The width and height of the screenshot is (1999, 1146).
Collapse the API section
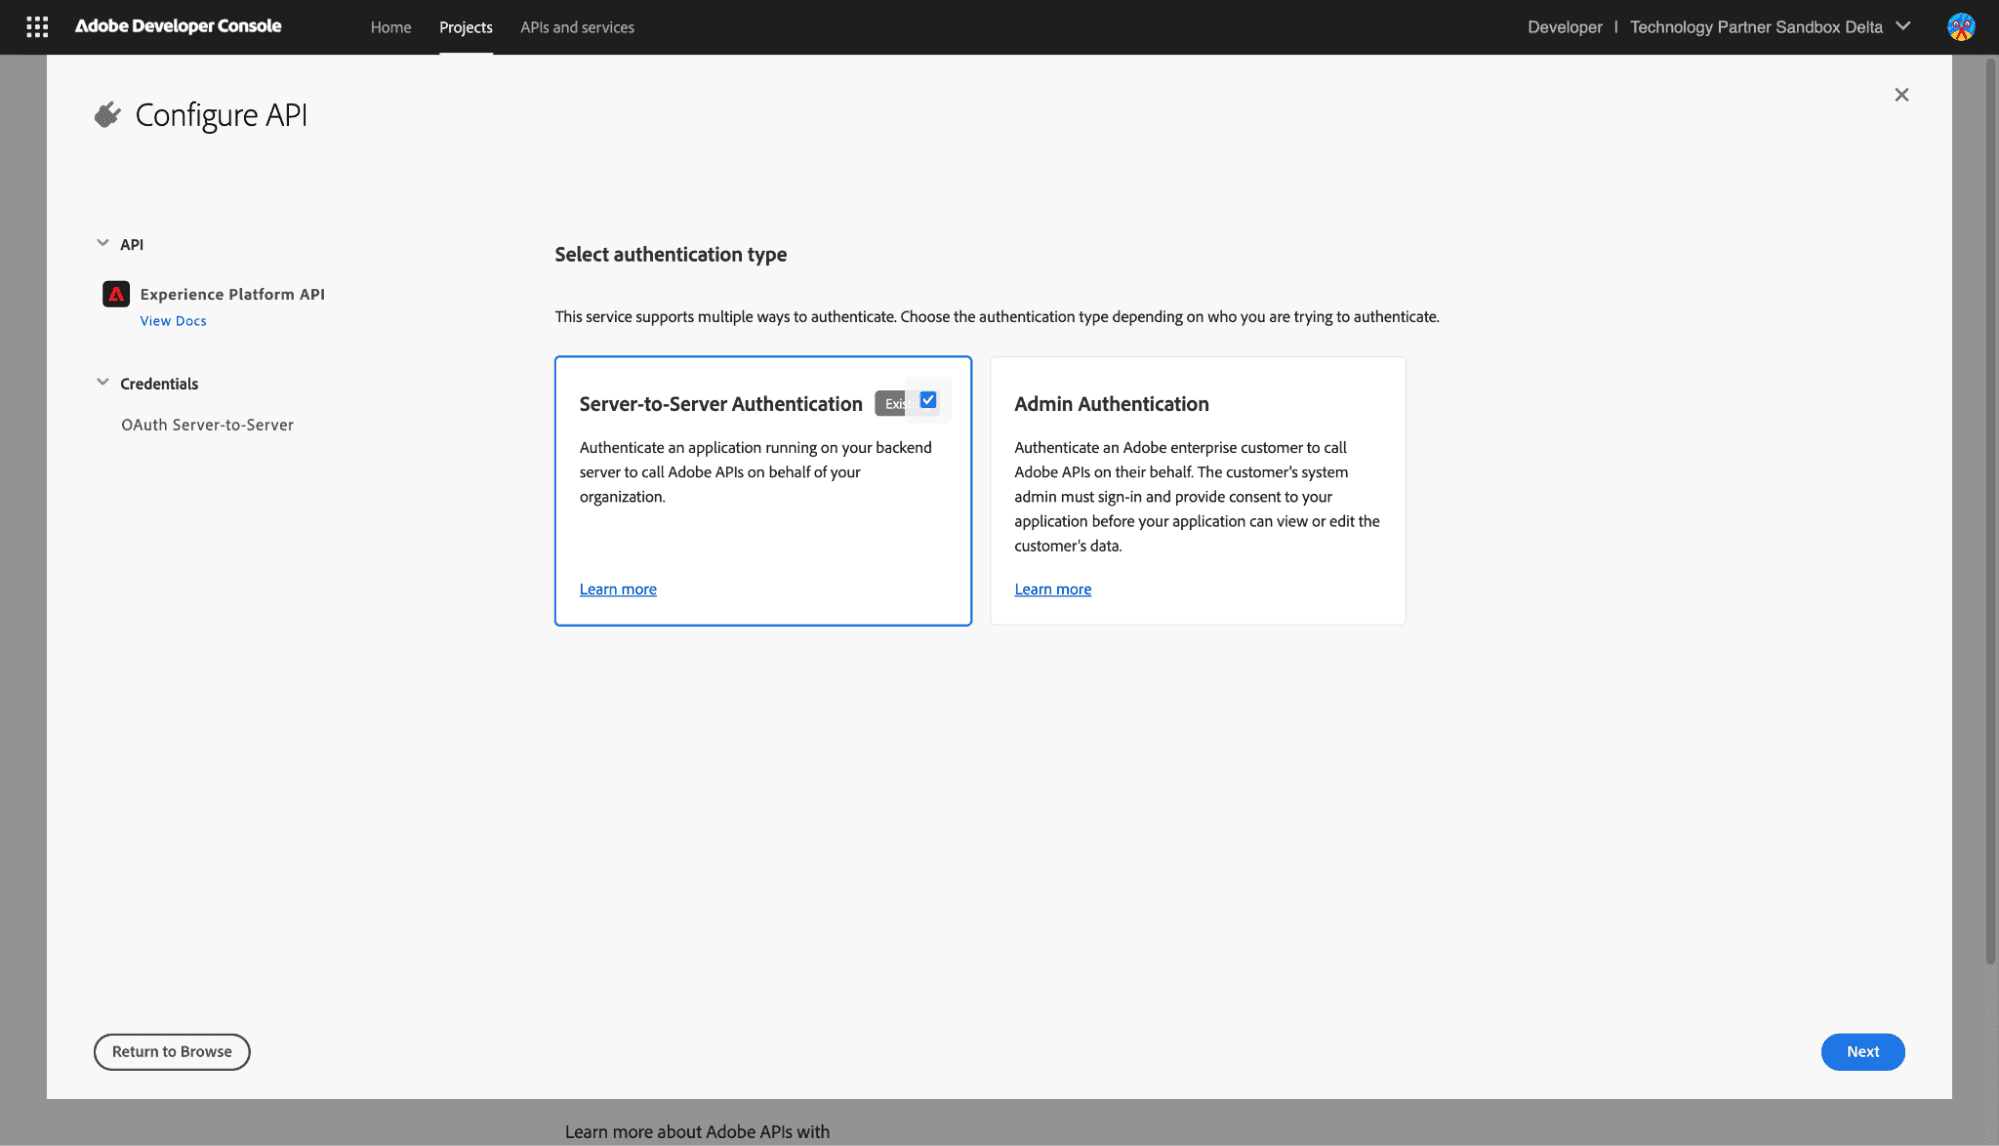(x=103, y=243)
